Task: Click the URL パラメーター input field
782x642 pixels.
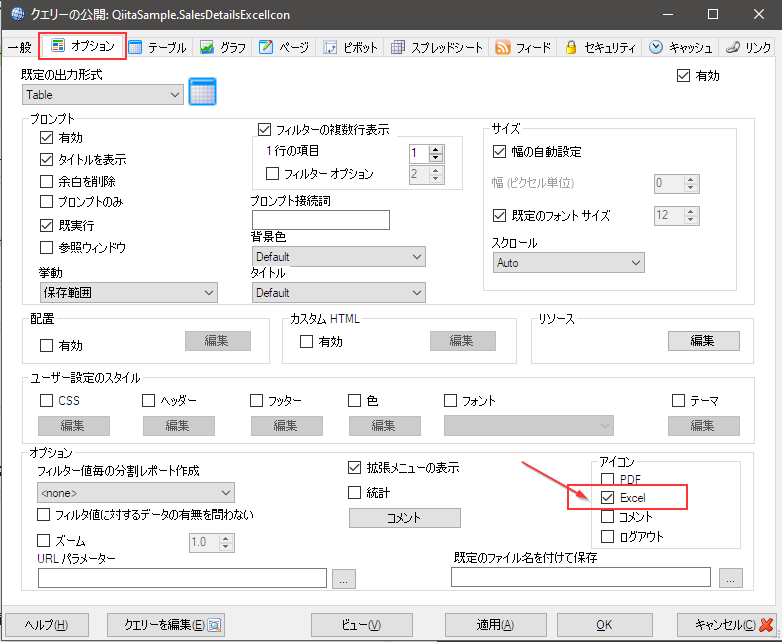Action: coord(182,578)
